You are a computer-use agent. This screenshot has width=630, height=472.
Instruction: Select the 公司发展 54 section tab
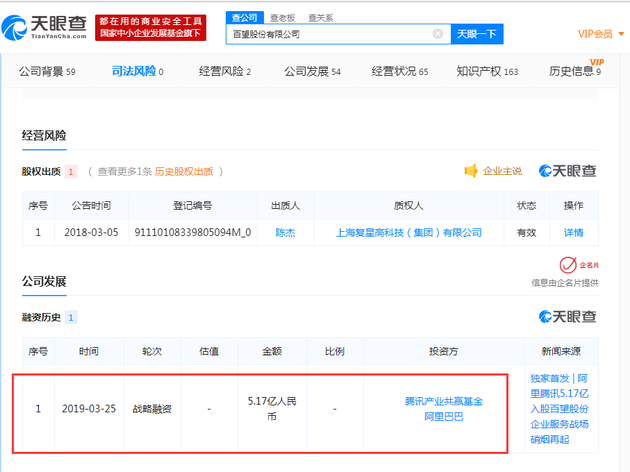click(x=312, y=72)
